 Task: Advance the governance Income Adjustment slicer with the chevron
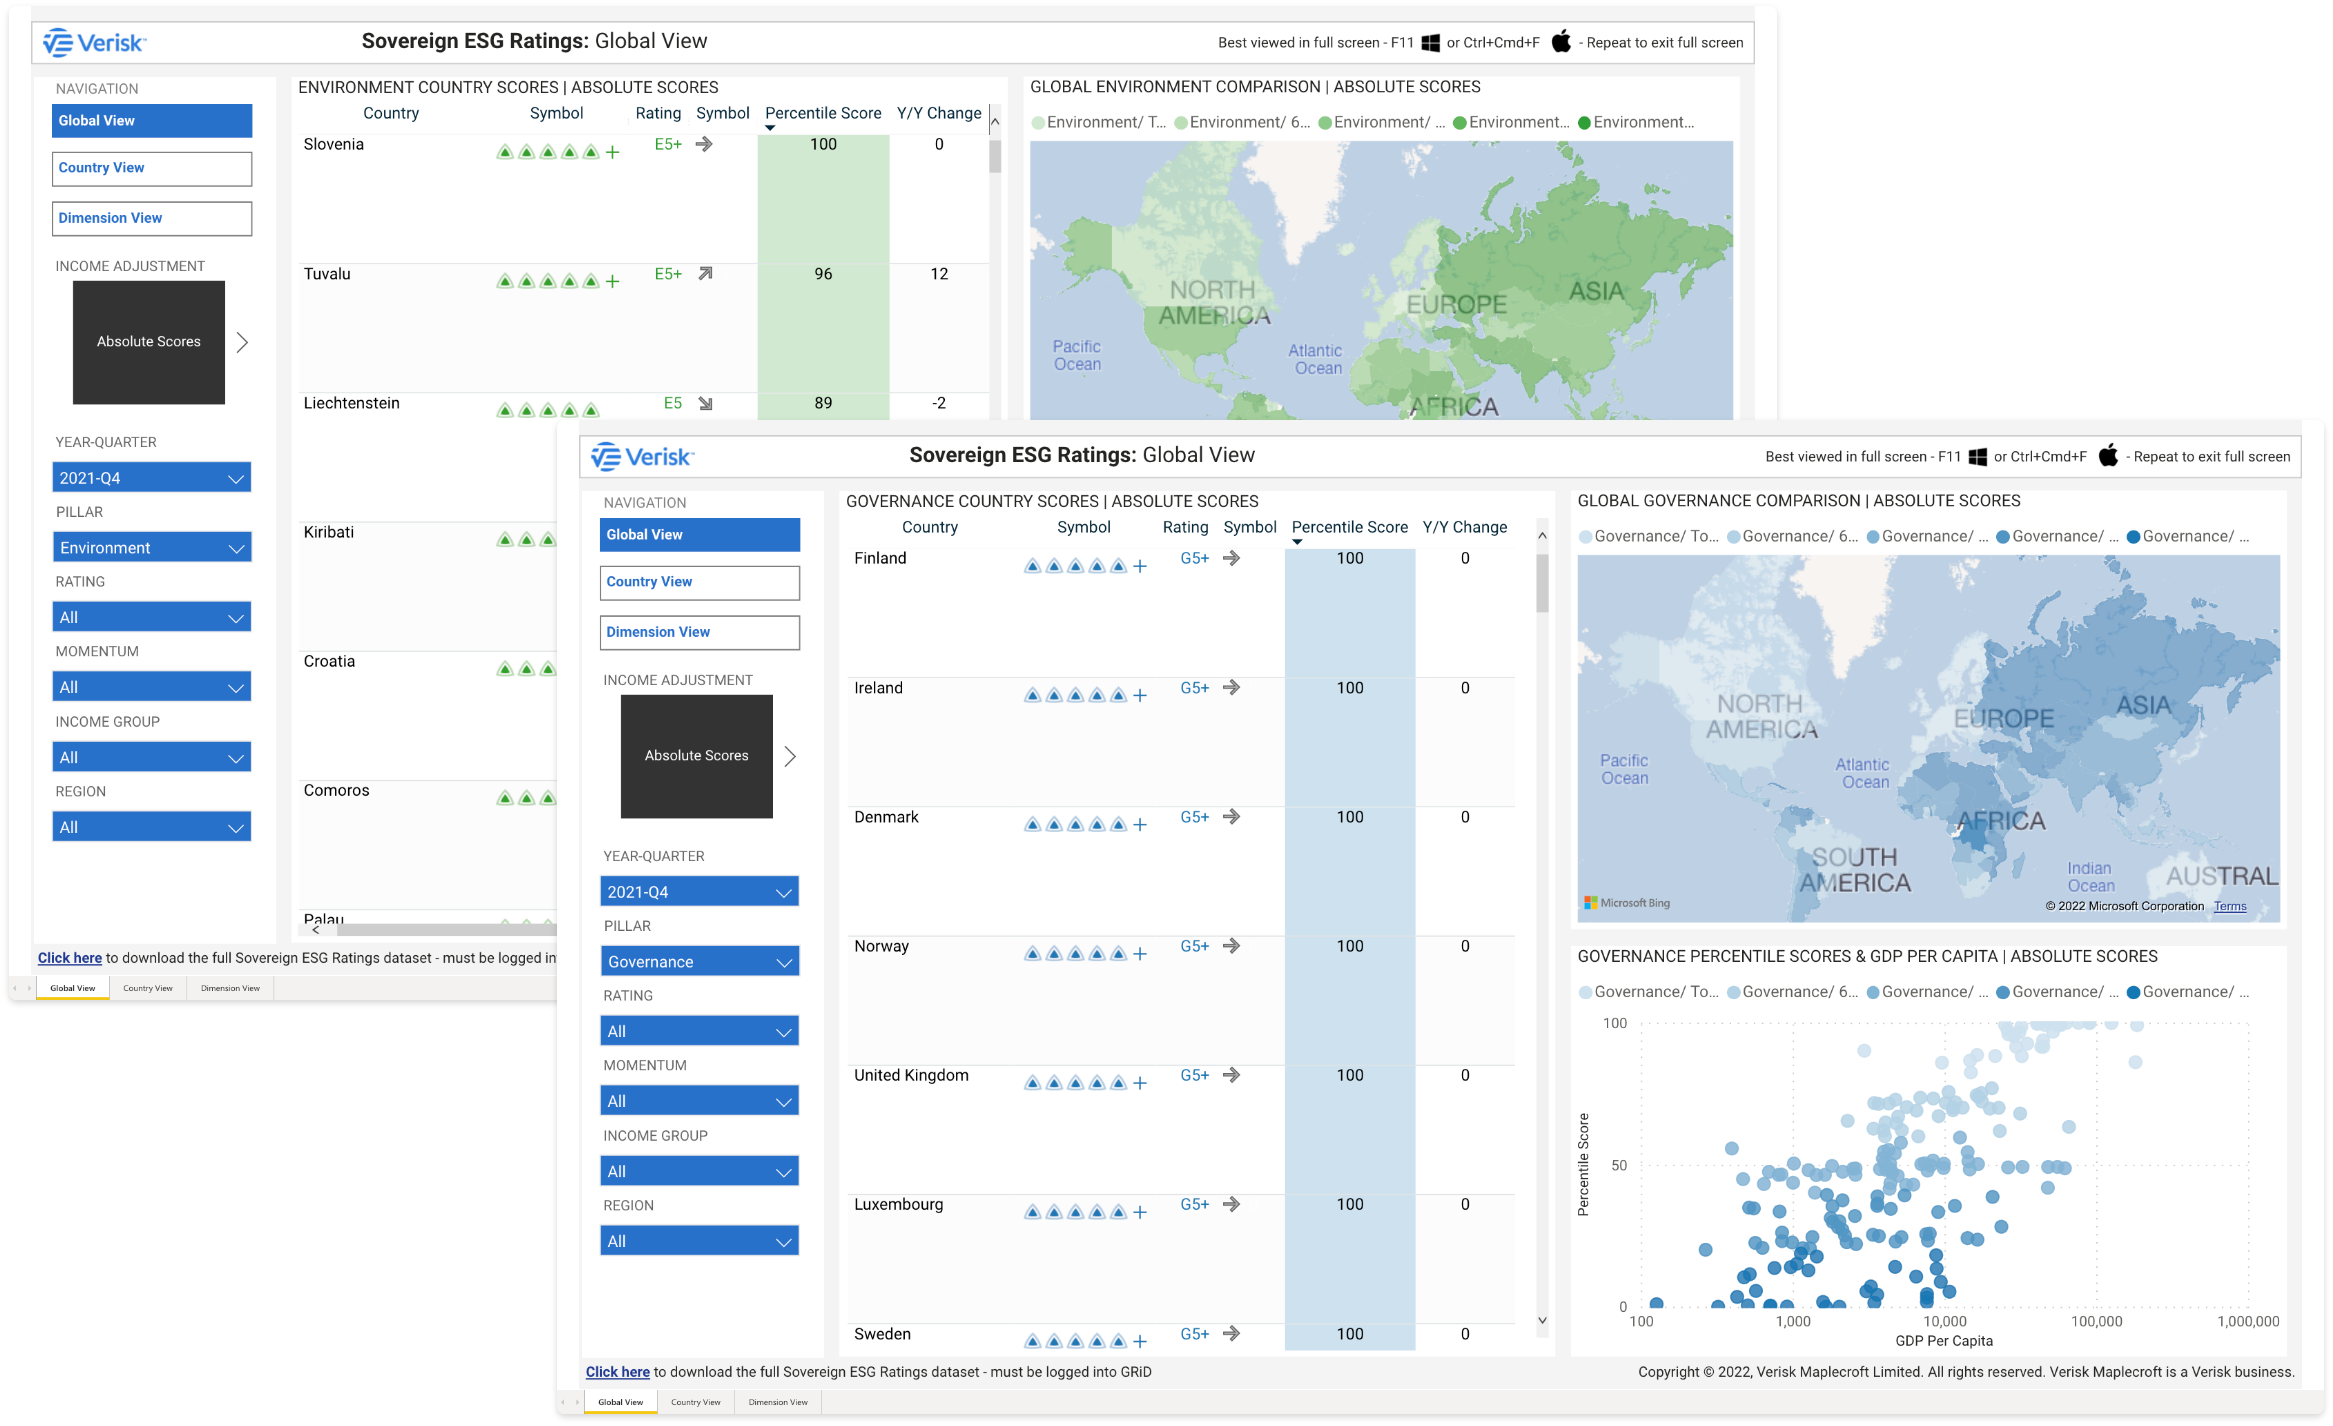pyautogui.click(x=790, y=756)
